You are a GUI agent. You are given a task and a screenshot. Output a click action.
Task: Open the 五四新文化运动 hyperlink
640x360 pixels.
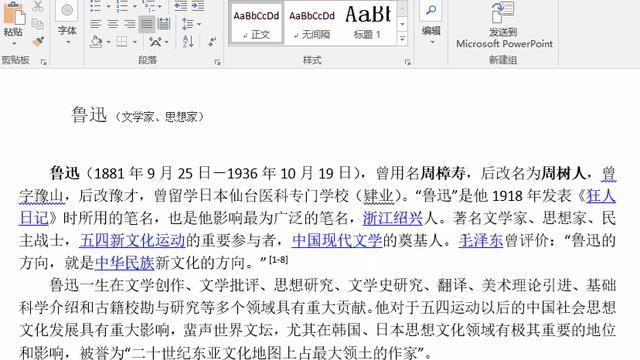(x=132, y=240)
